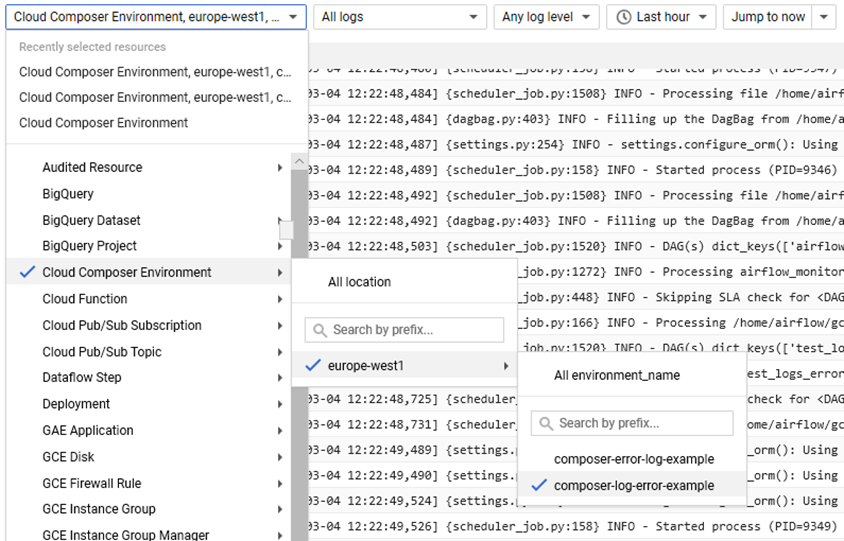Expand the GAE Application submenu arrow
The image size is (844, 541).
click(280, 430)
